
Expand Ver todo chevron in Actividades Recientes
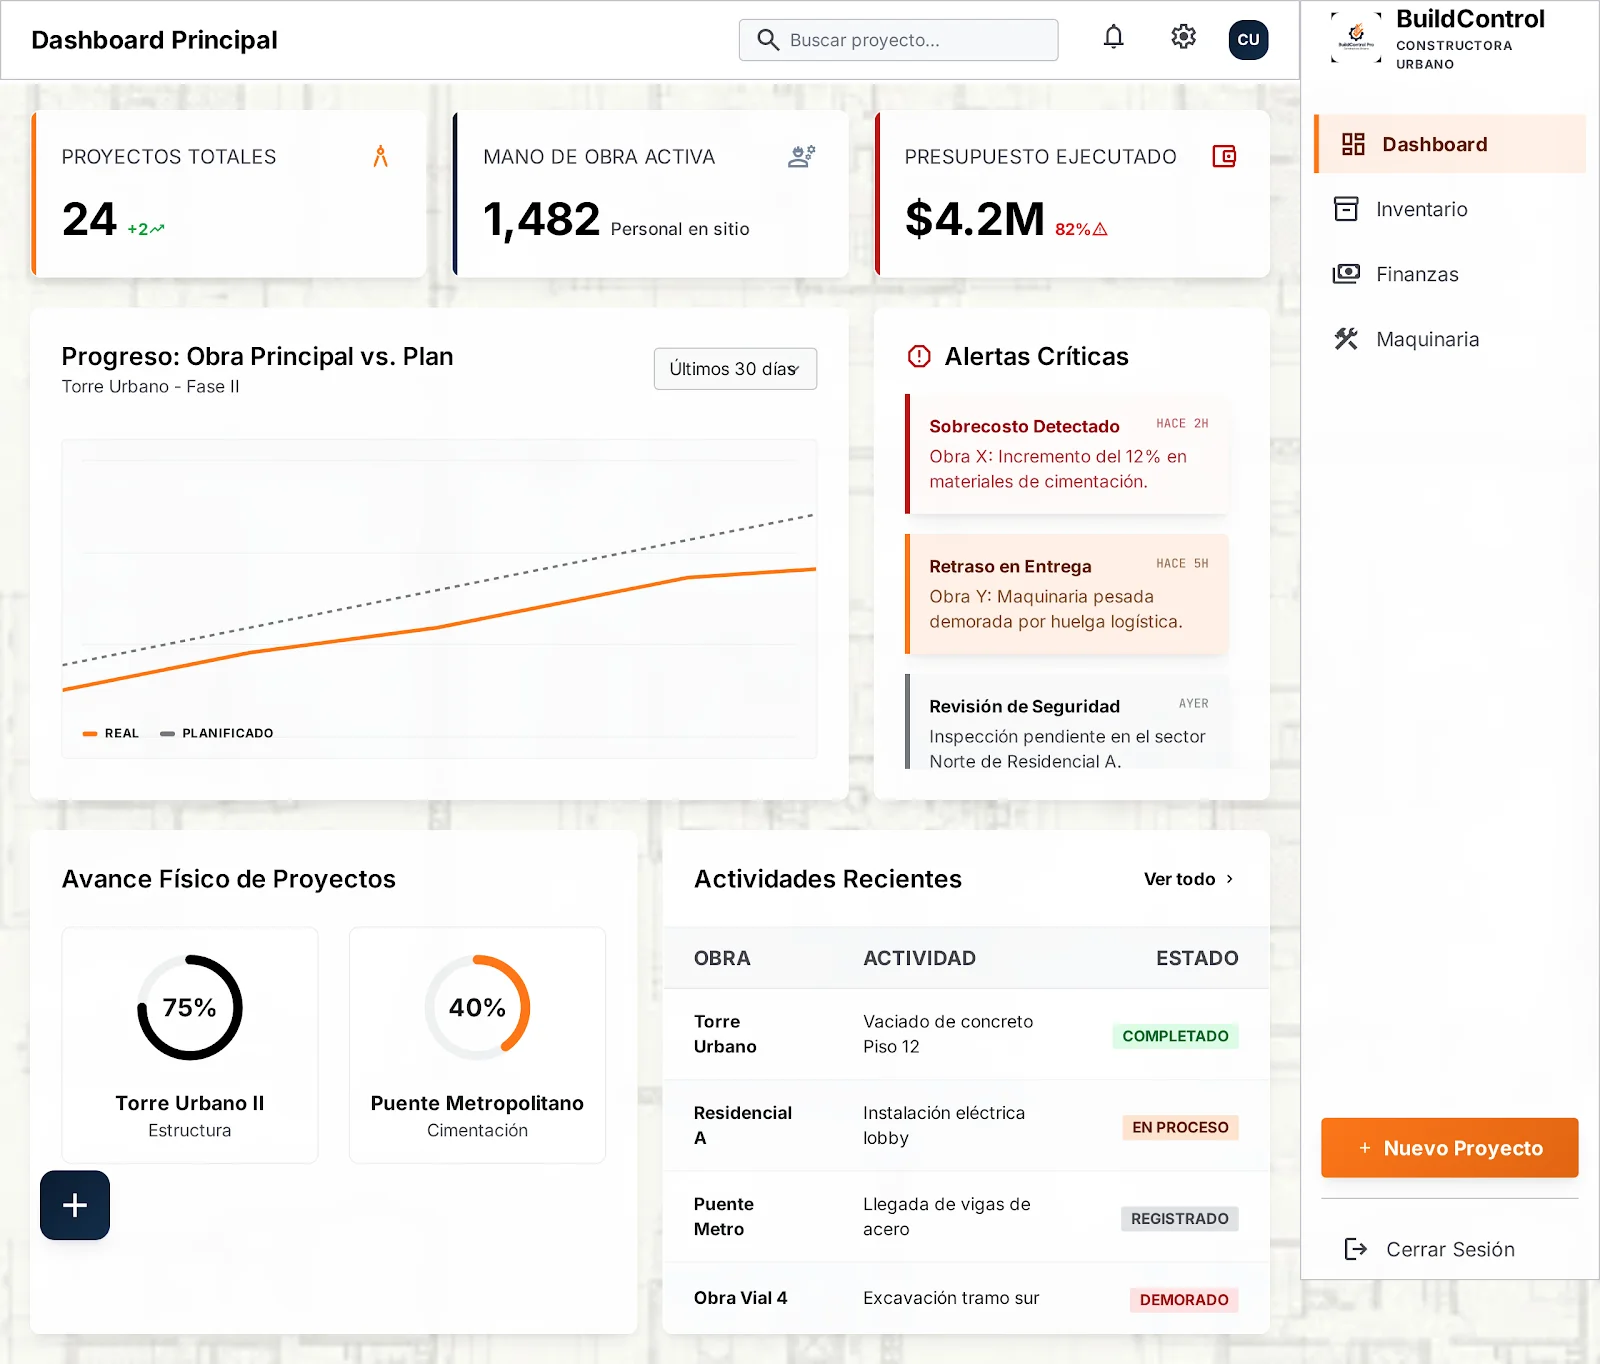pos(1230,879)
